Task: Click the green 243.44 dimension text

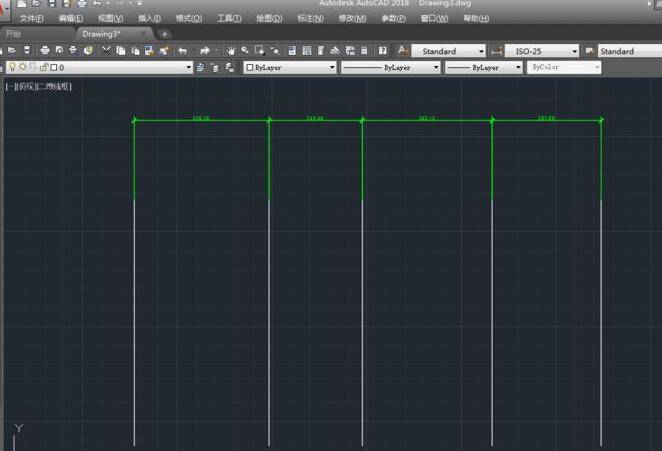Action: tap(315, 118)
